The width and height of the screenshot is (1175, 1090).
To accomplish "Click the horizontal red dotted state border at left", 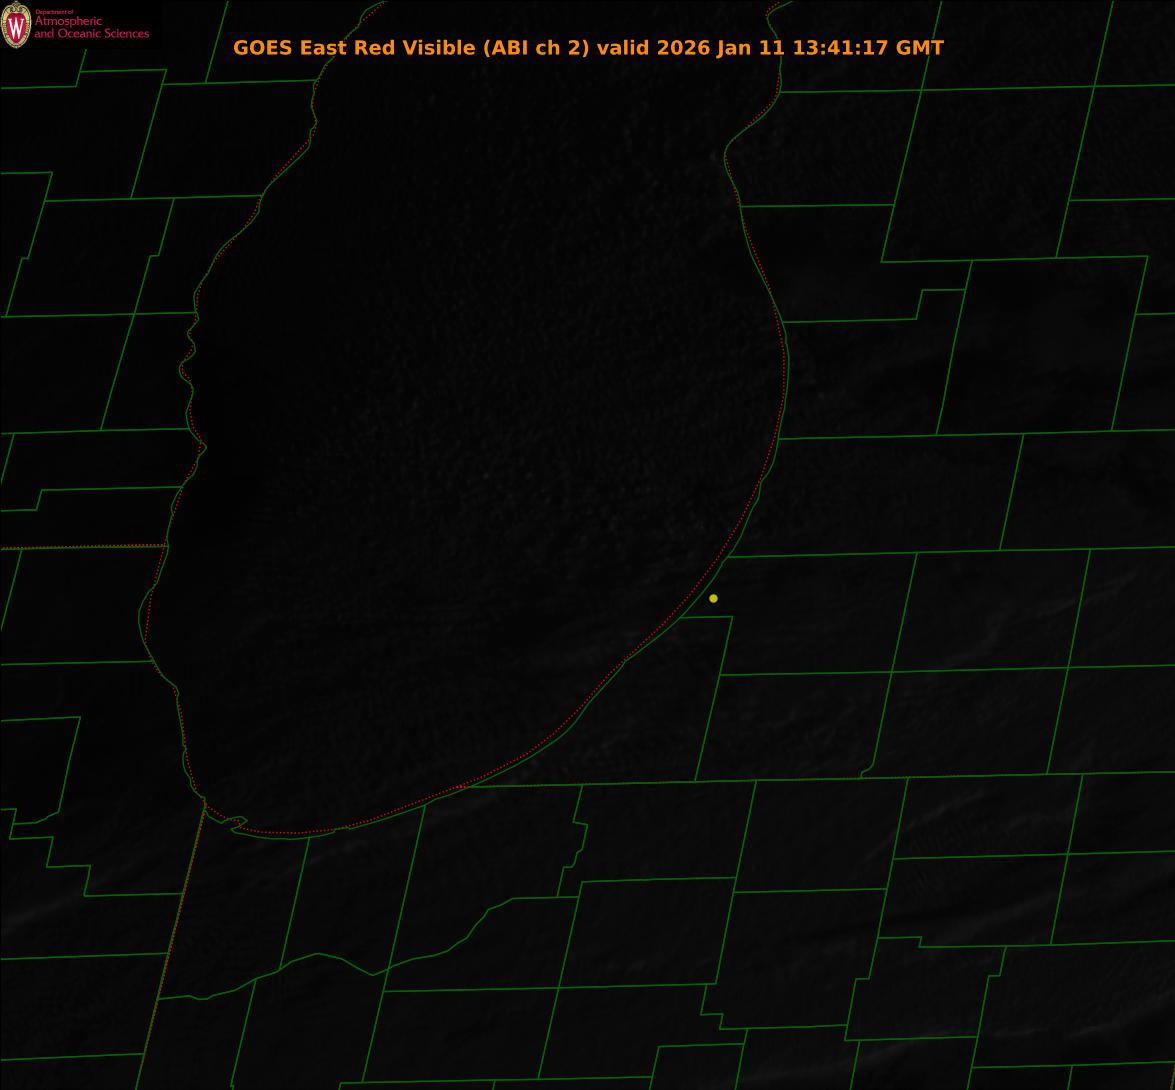I will coord(80,547).
